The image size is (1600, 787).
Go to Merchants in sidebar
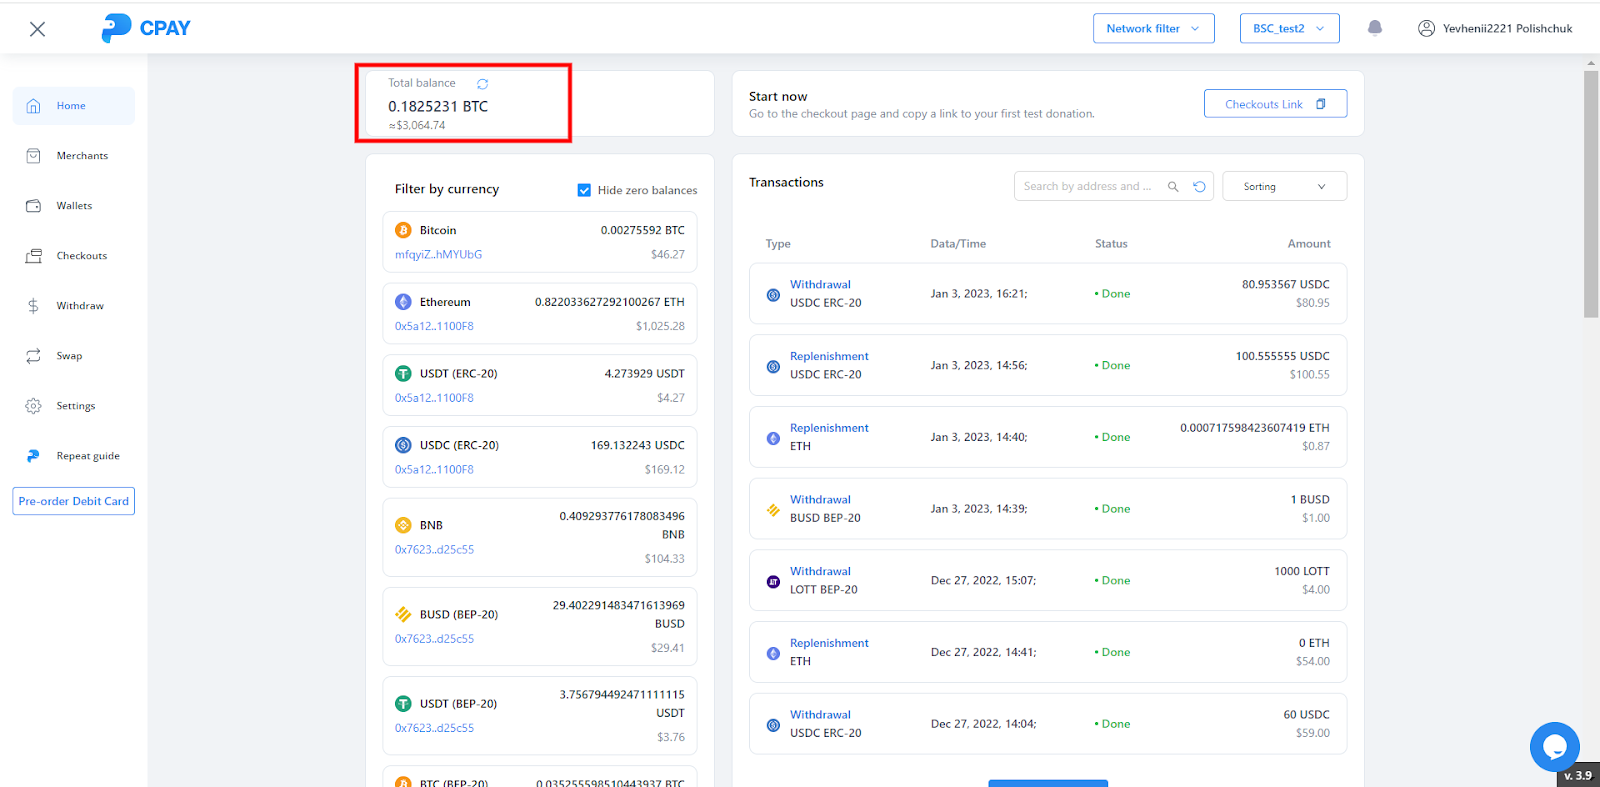coord(82,156)
